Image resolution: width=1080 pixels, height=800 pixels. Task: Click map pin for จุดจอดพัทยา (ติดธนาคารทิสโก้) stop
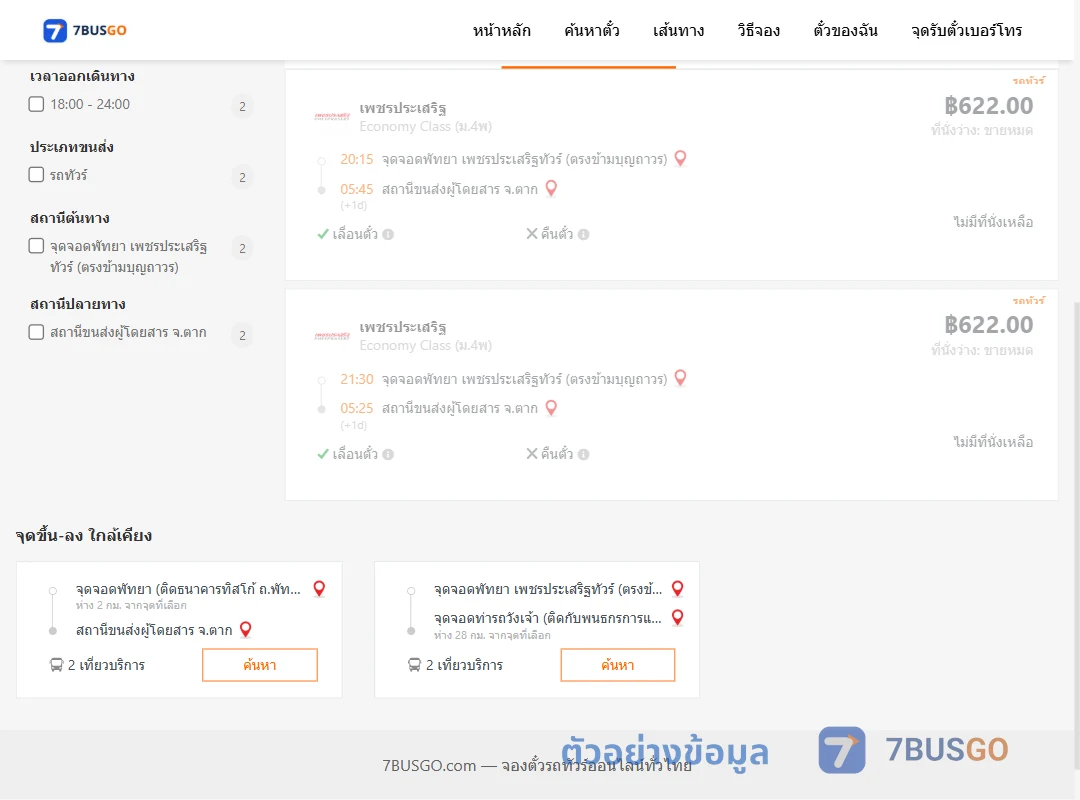319,588
